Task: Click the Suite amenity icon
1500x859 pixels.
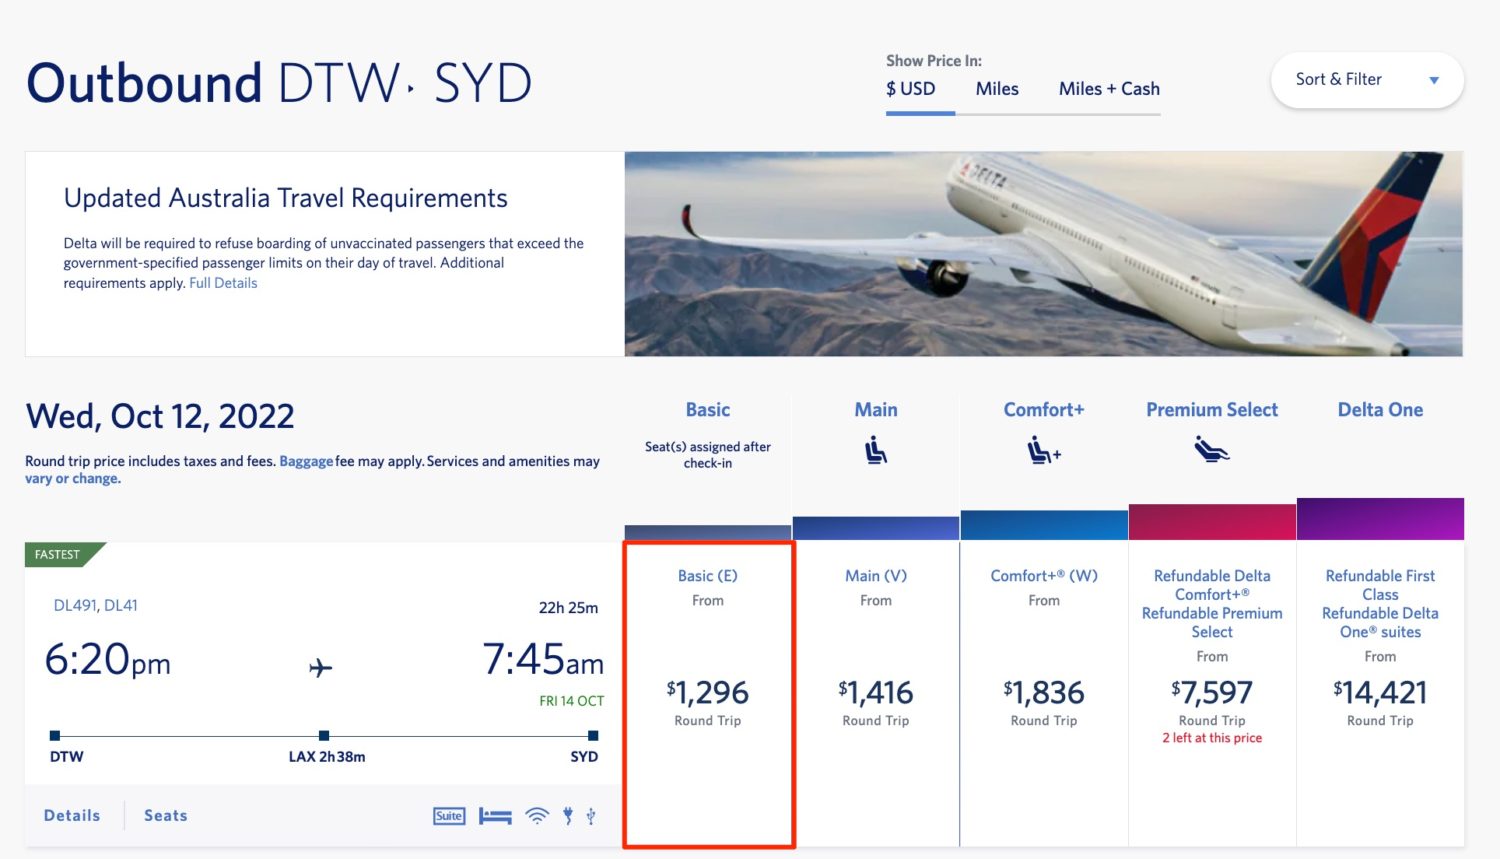Action: [449, 816]
